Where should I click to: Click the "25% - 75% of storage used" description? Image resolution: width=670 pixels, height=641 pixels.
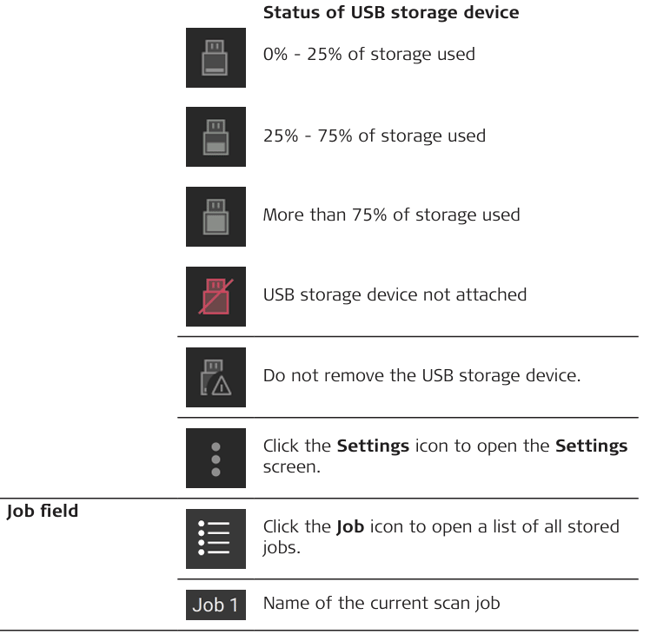click(373, 135)
